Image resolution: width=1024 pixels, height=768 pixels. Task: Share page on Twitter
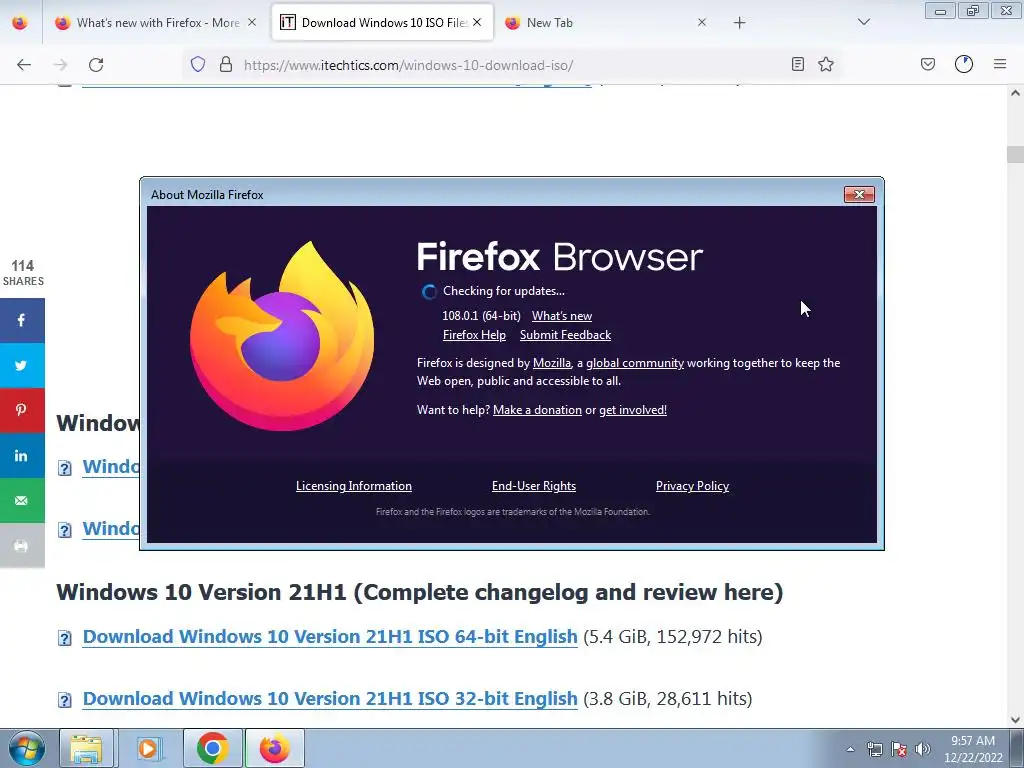pos(22,366)
